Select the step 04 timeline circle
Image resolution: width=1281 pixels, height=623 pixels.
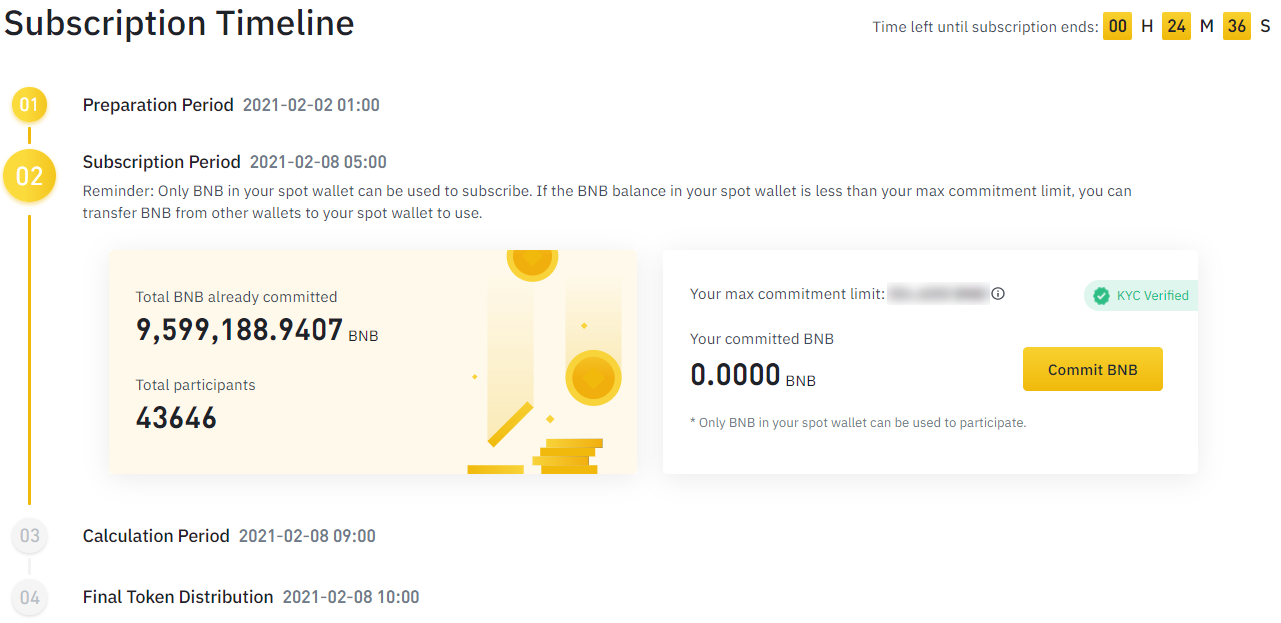(29, 597)
